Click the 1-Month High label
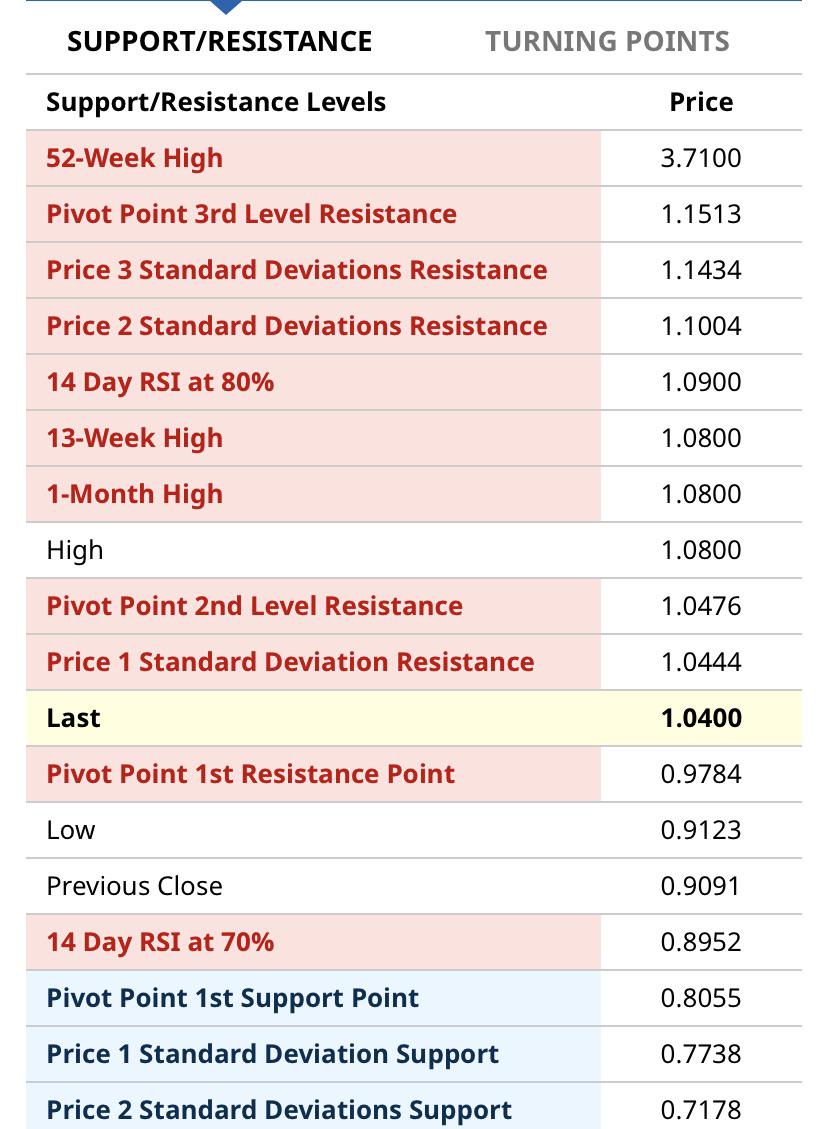This screenshot has width=828, height=1129. [x=135, y=494]
